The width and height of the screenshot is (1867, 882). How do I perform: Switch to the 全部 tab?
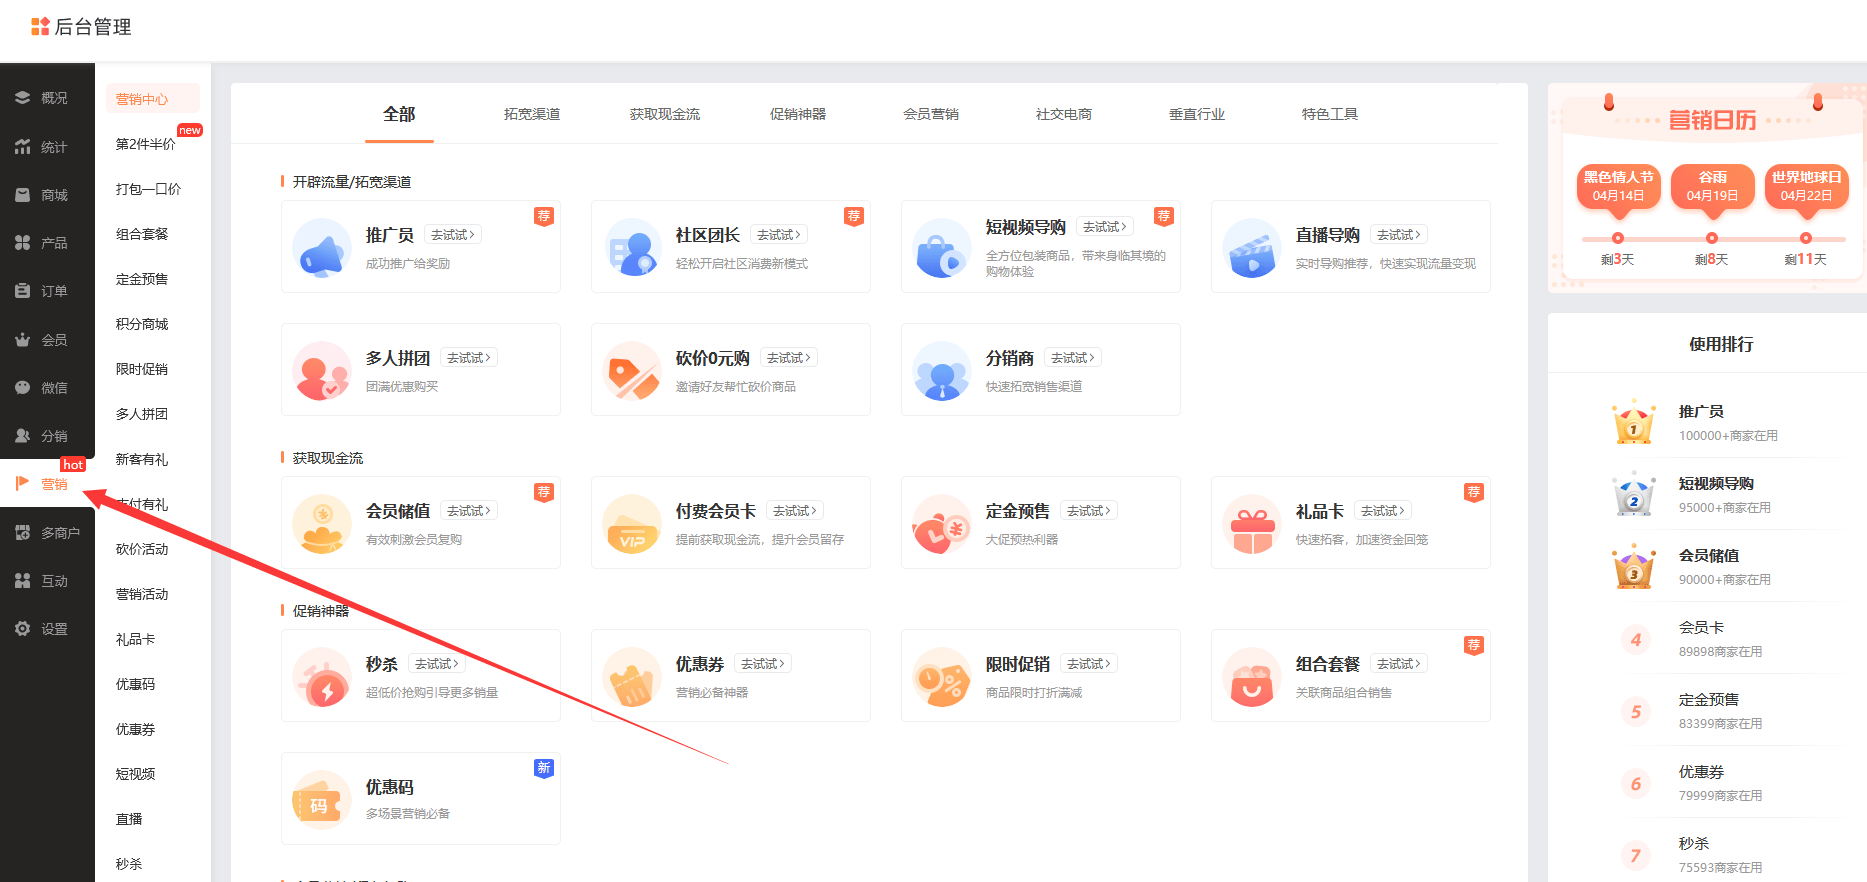pyautogui.click(x=399, y=114)
